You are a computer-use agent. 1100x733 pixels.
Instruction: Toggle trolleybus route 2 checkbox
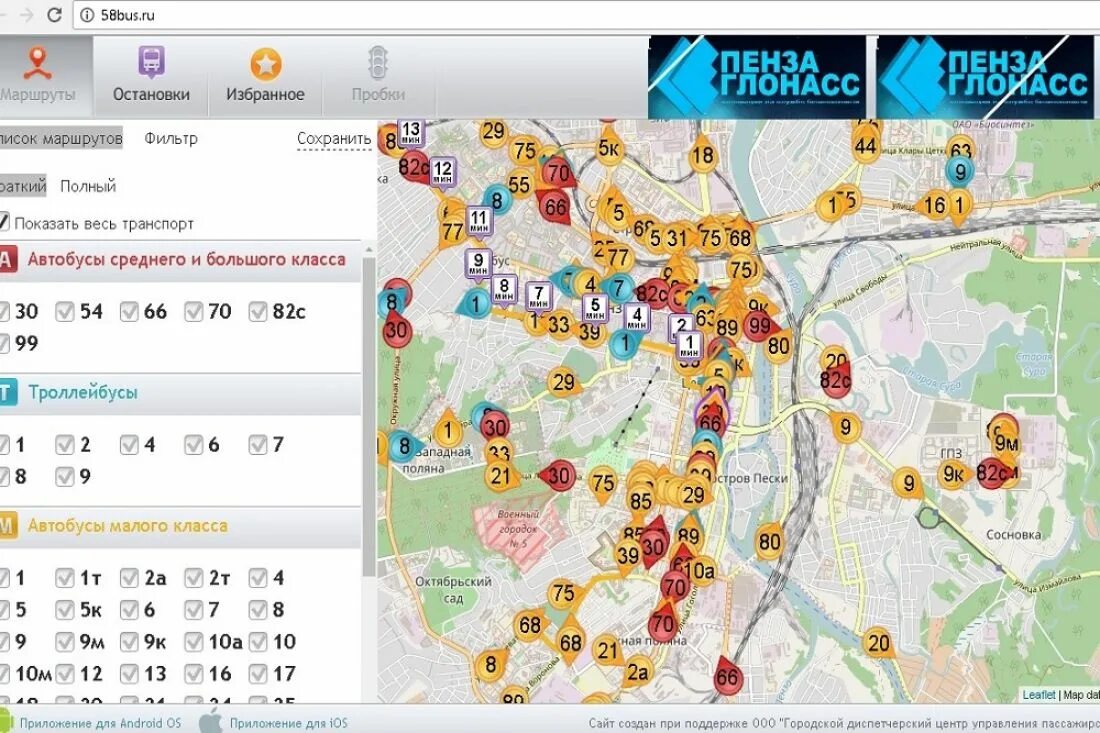[65, 445]
